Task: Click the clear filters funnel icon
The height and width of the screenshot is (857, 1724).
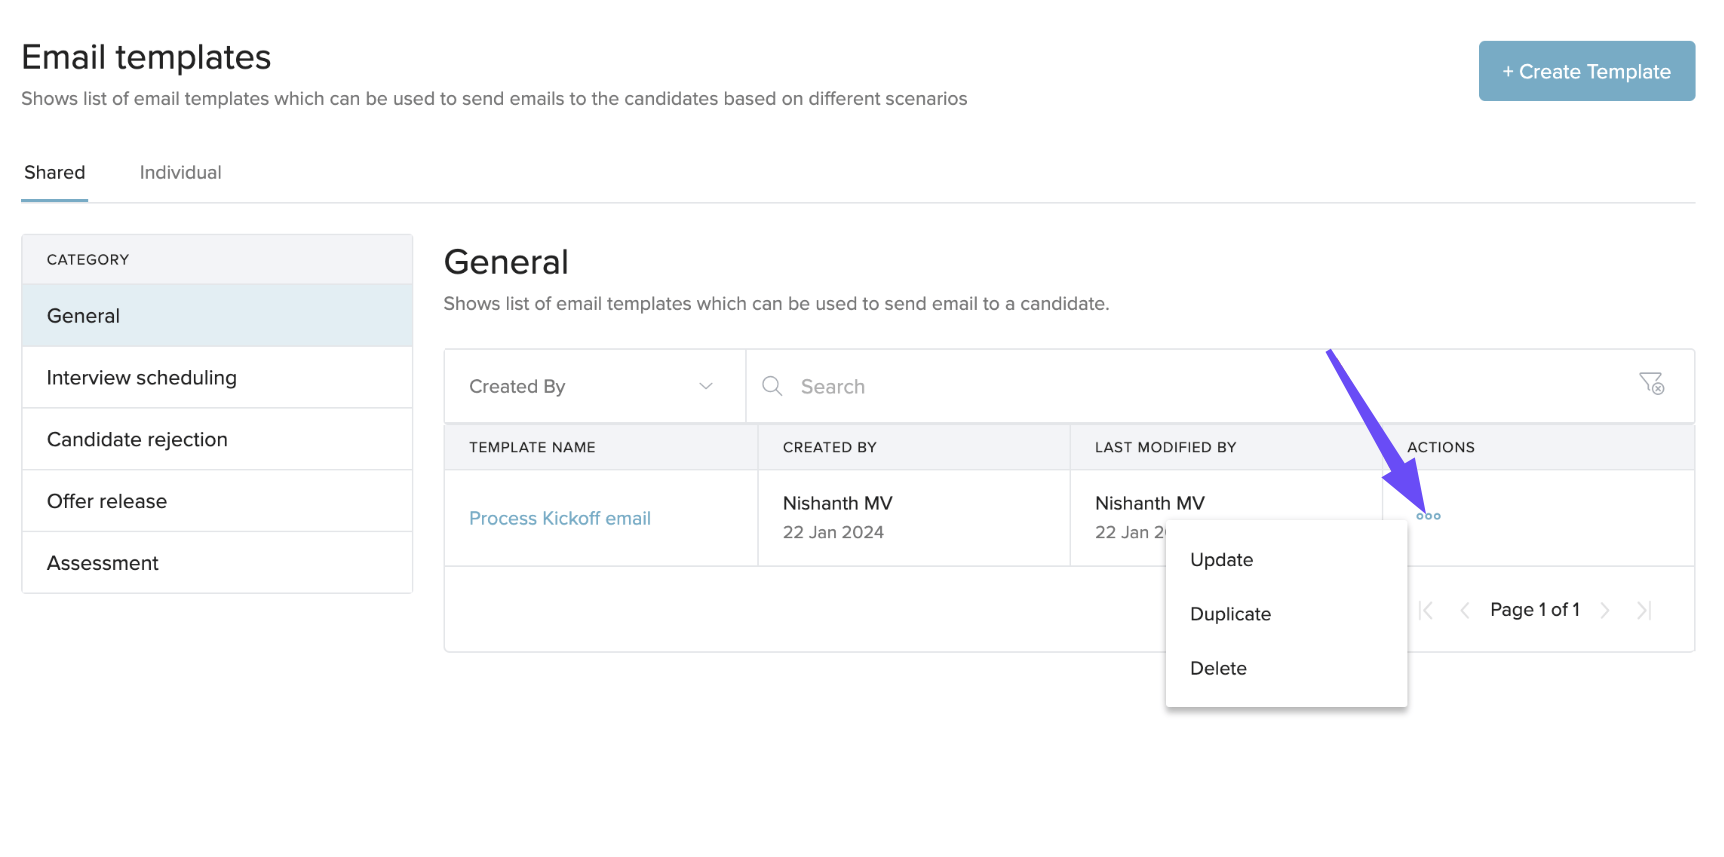Action: [x=1651, y=383]
